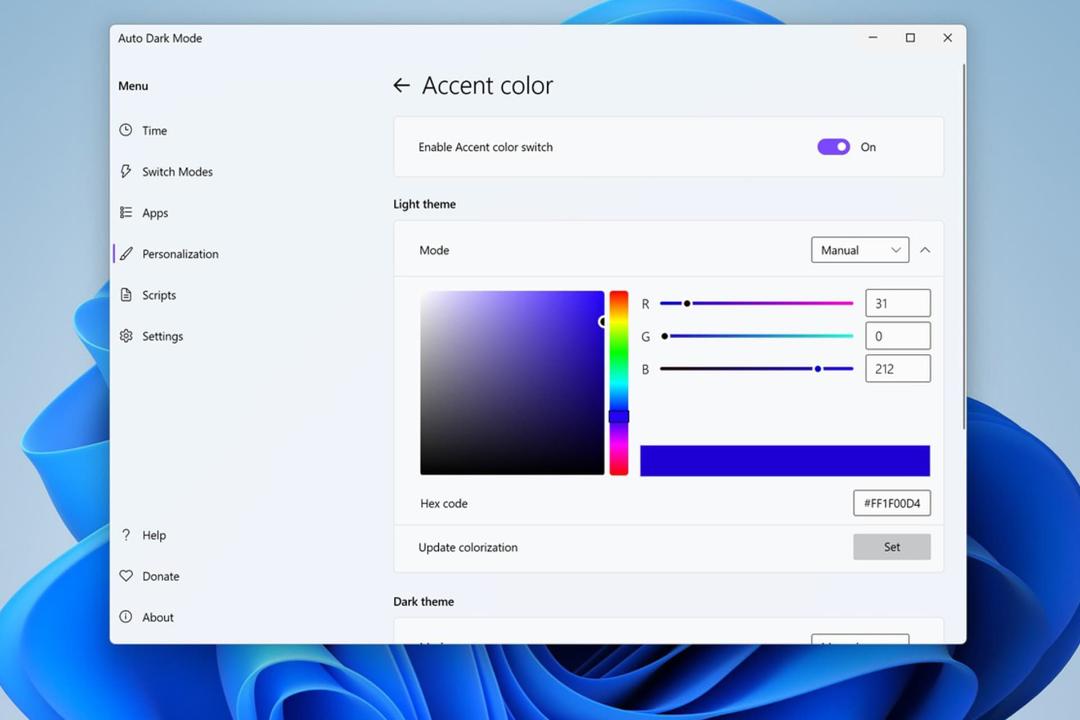Maximize the Auto Dark Mode window
This screenshot has height=720, width=1080.
tap(910, 38)
